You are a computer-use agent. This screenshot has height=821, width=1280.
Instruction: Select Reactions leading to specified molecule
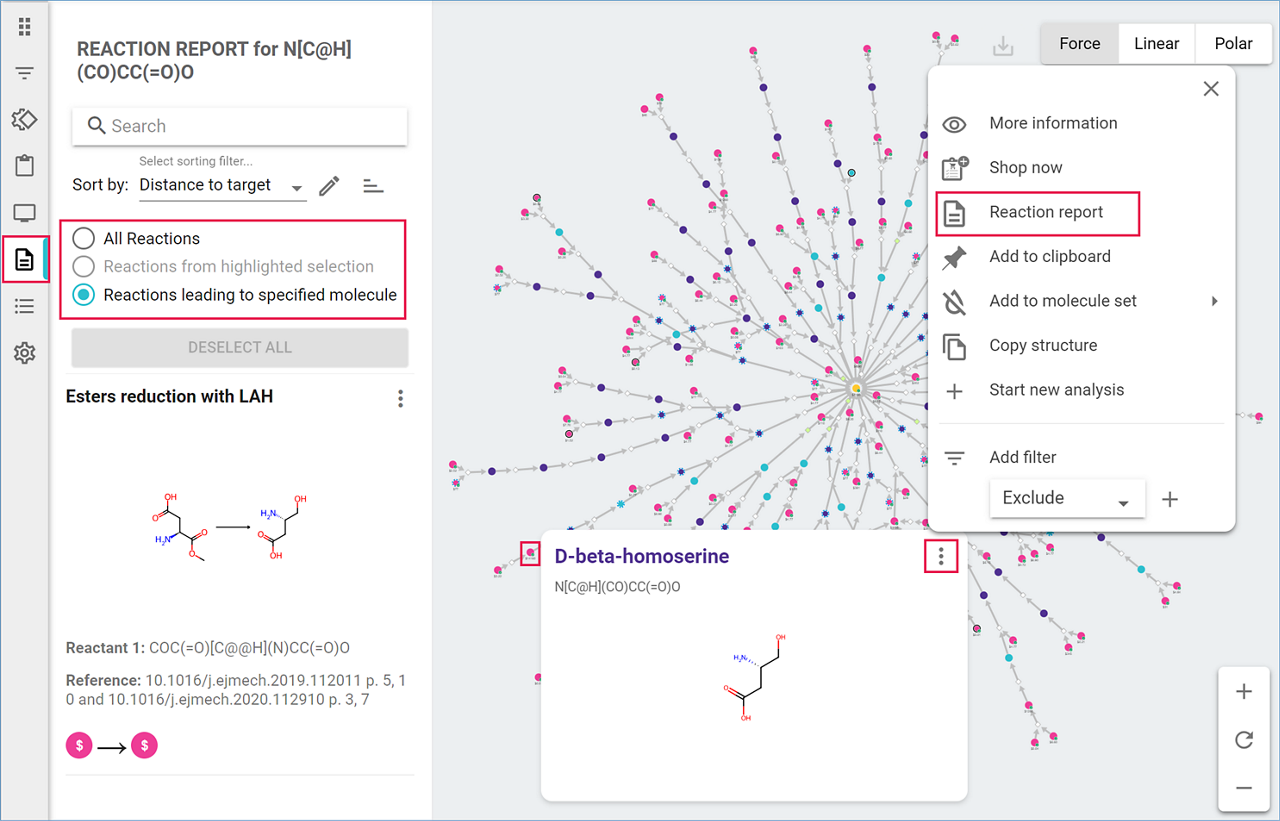click(84, 295)
